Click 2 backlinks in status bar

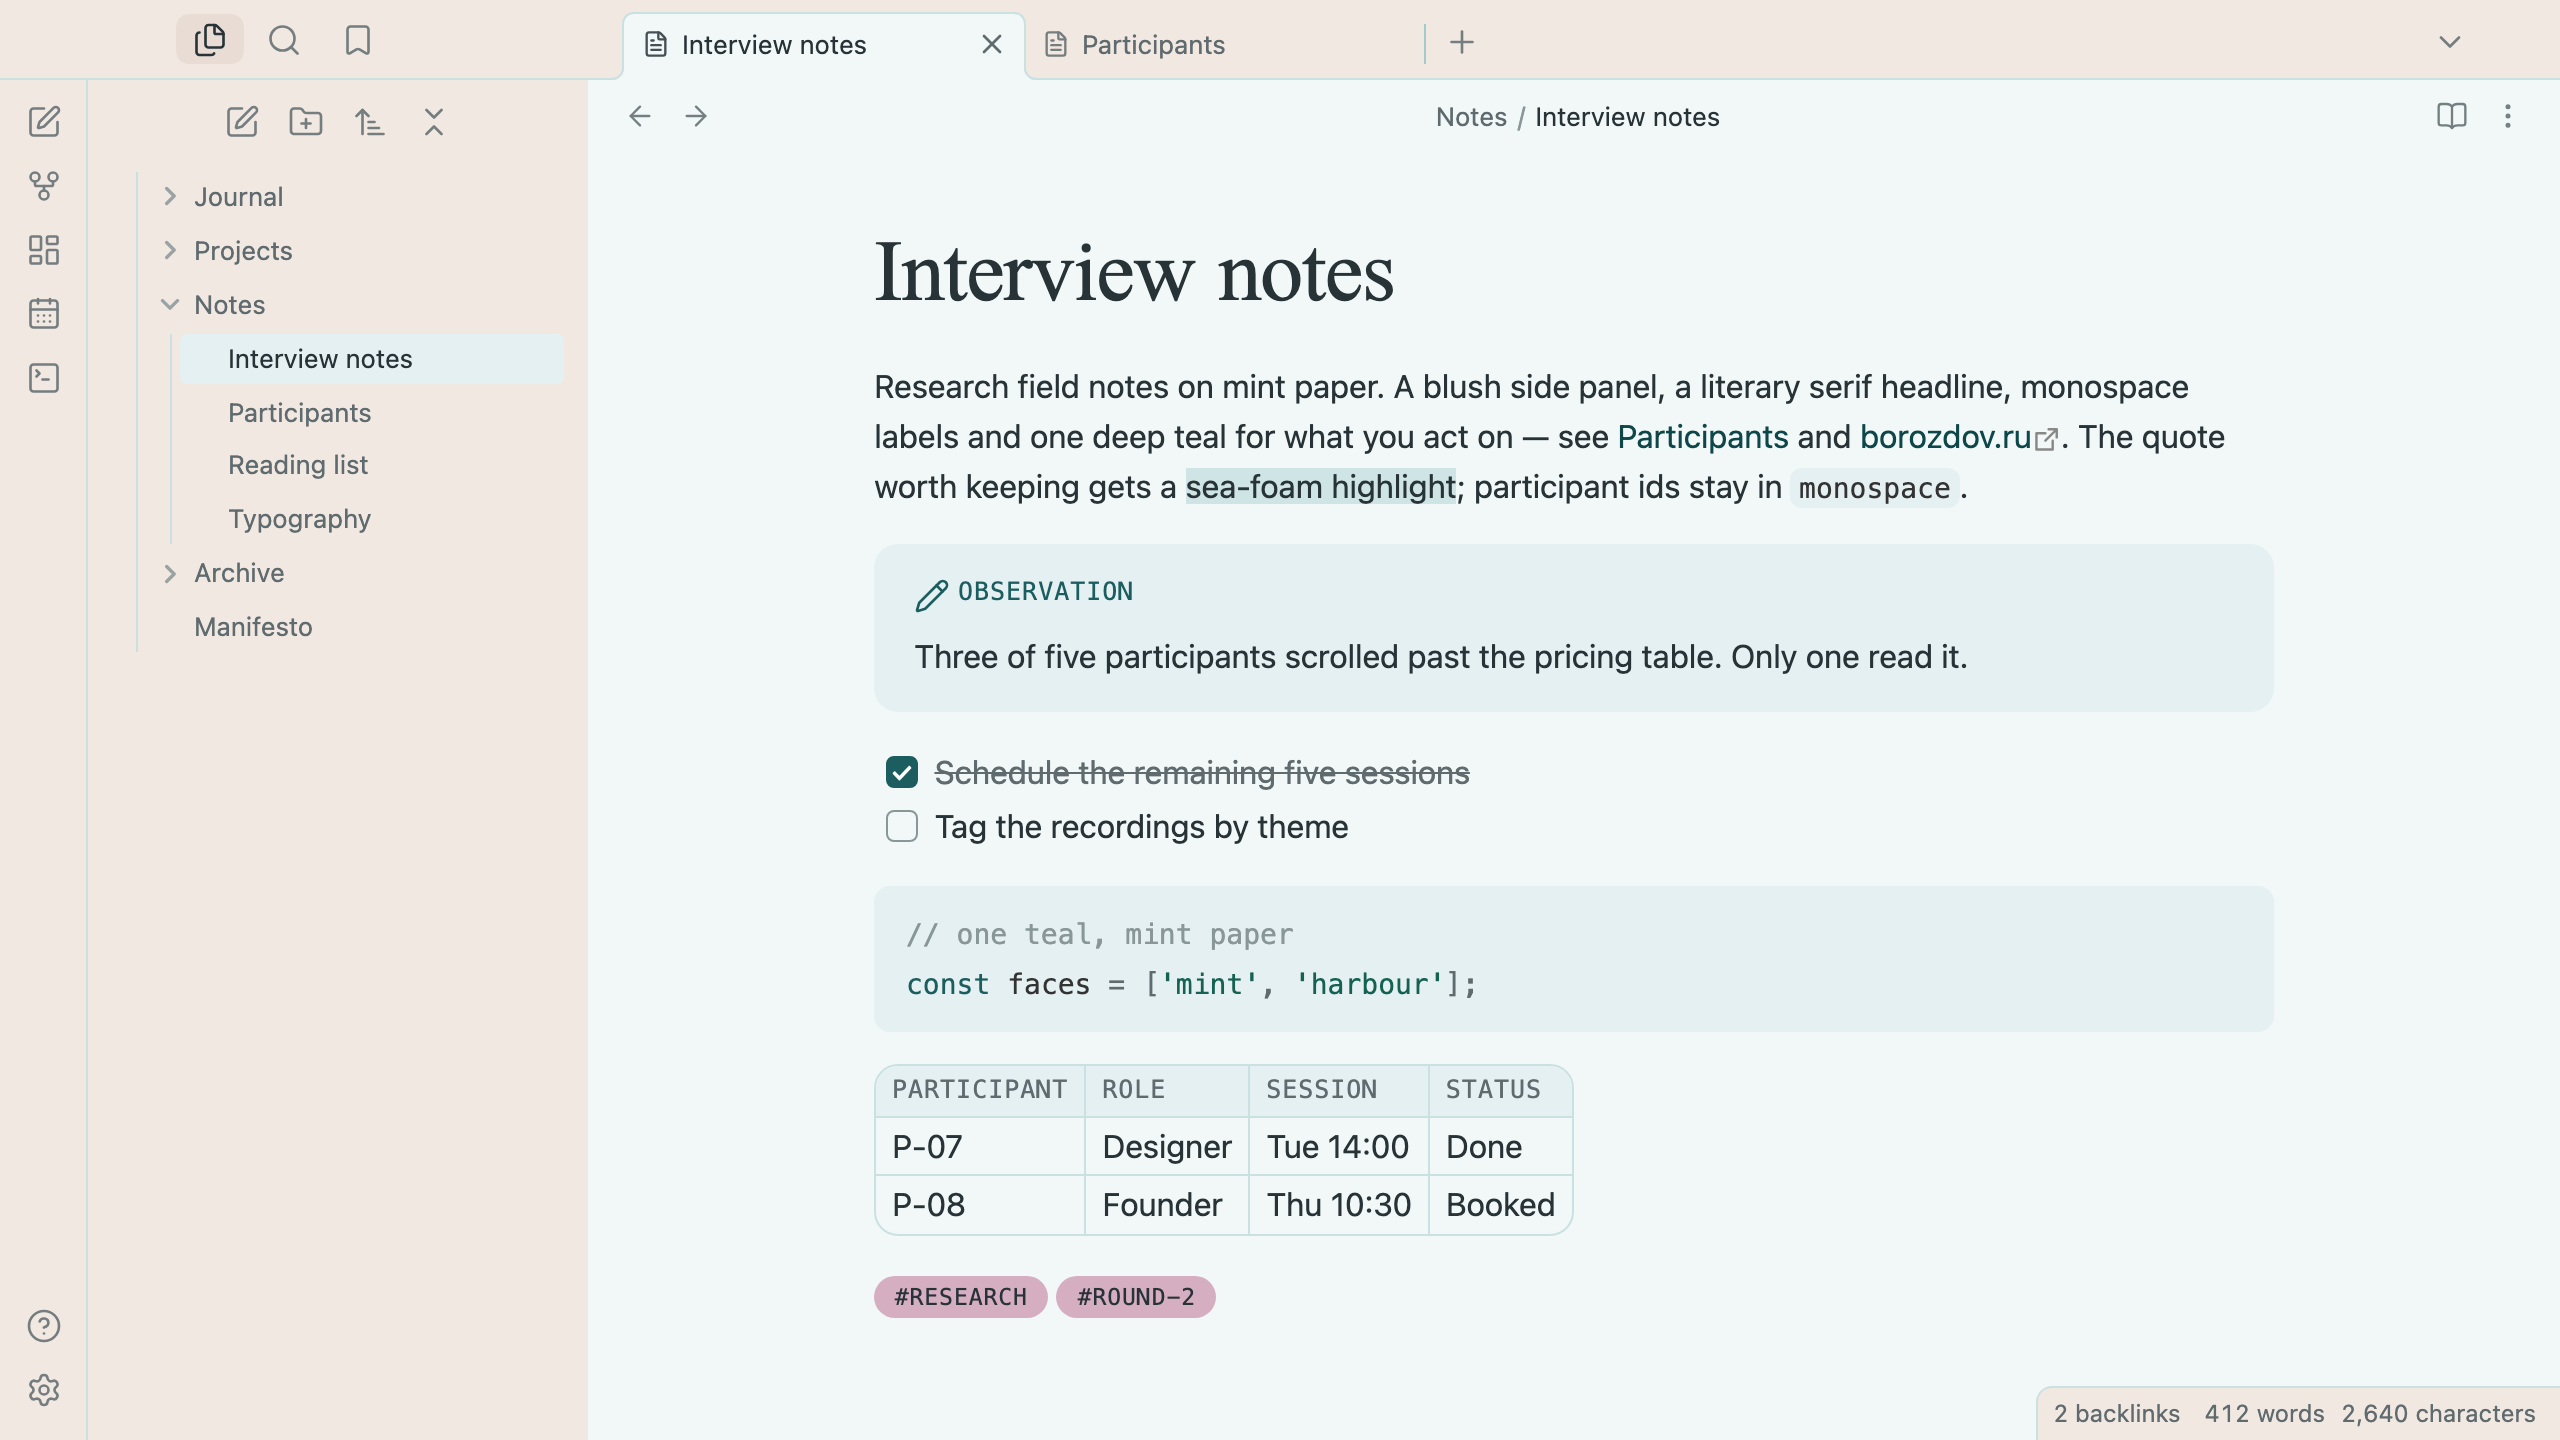click(x=2116, y=1414)
